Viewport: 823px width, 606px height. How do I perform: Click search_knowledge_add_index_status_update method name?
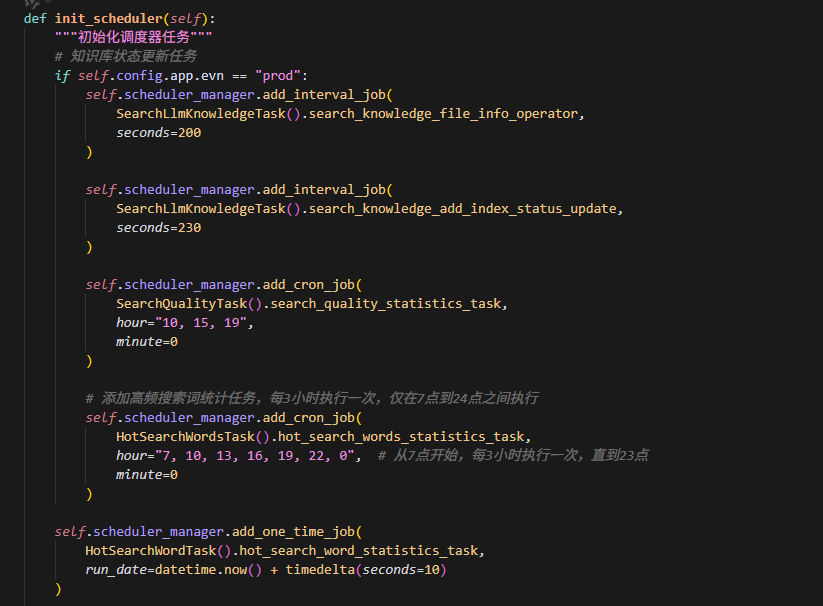click(462, 209)
